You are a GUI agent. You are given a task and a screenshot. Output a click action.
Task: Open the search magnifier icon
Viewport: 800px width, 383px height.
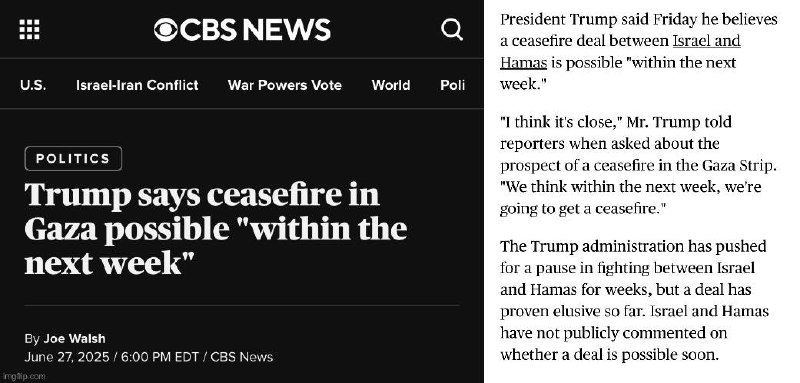(x=452, y=30)
